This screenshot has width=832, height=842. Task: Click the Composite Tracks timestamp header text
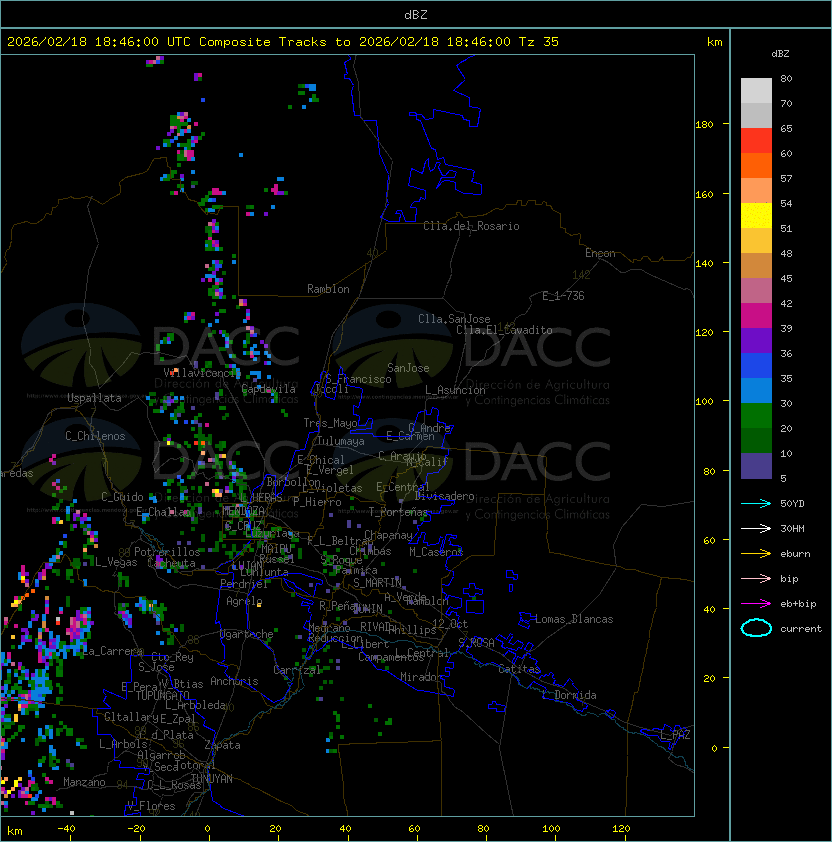click(x=283, y=42)
